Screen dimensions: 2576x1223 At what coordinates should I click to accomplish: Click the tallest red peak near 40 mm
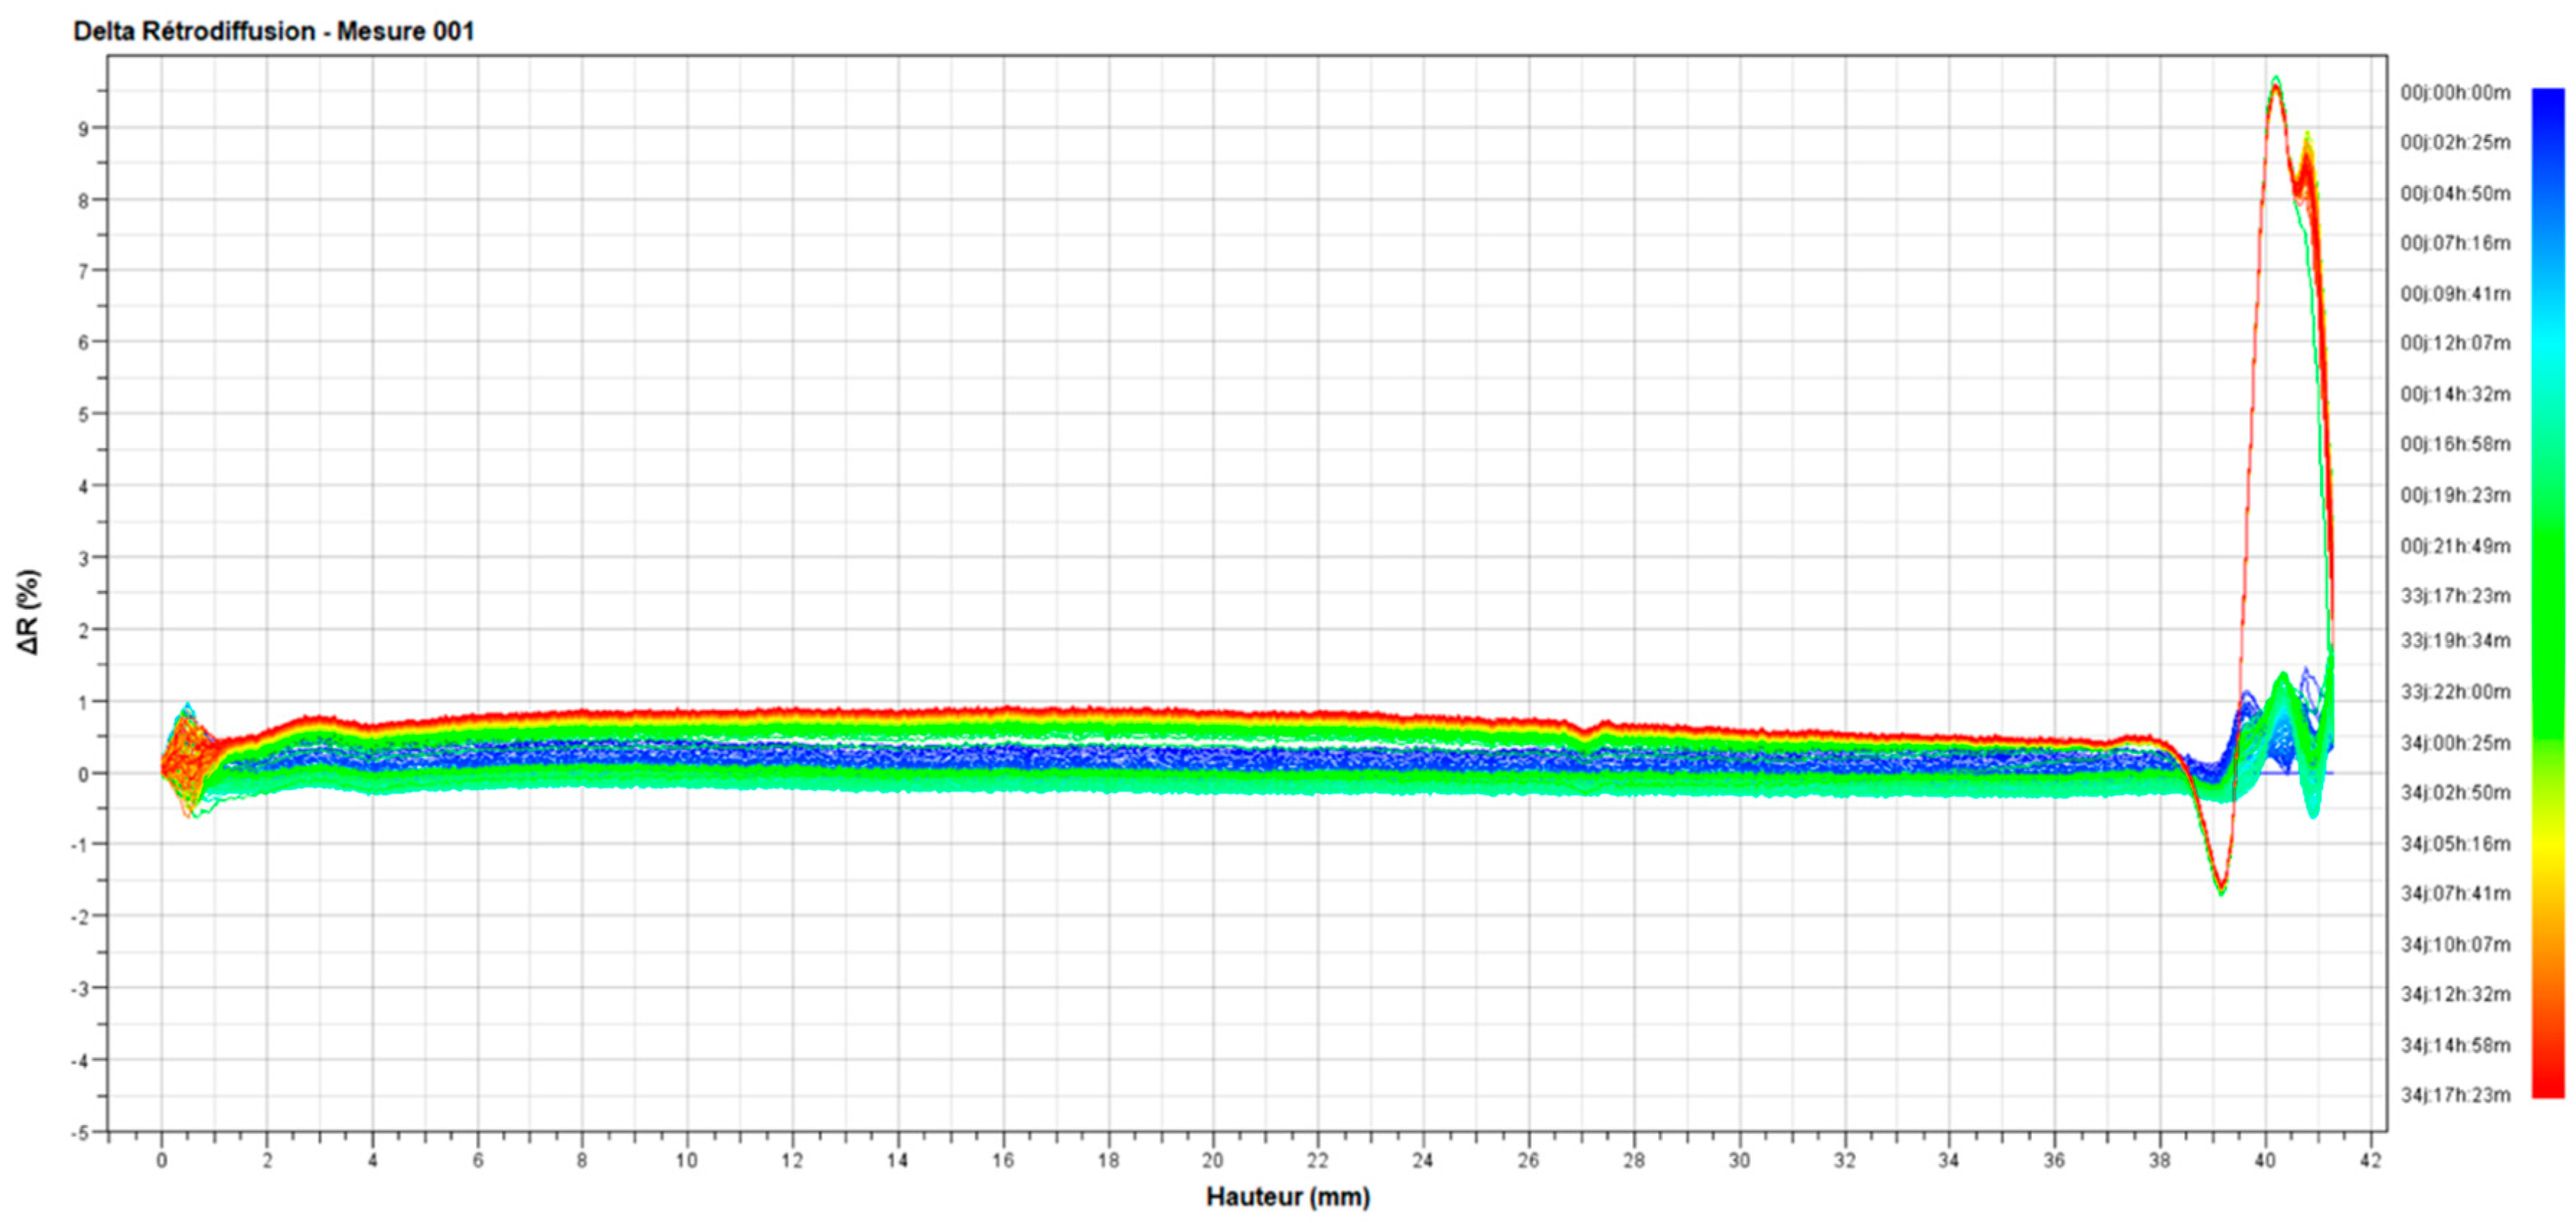click(2276, 87)
